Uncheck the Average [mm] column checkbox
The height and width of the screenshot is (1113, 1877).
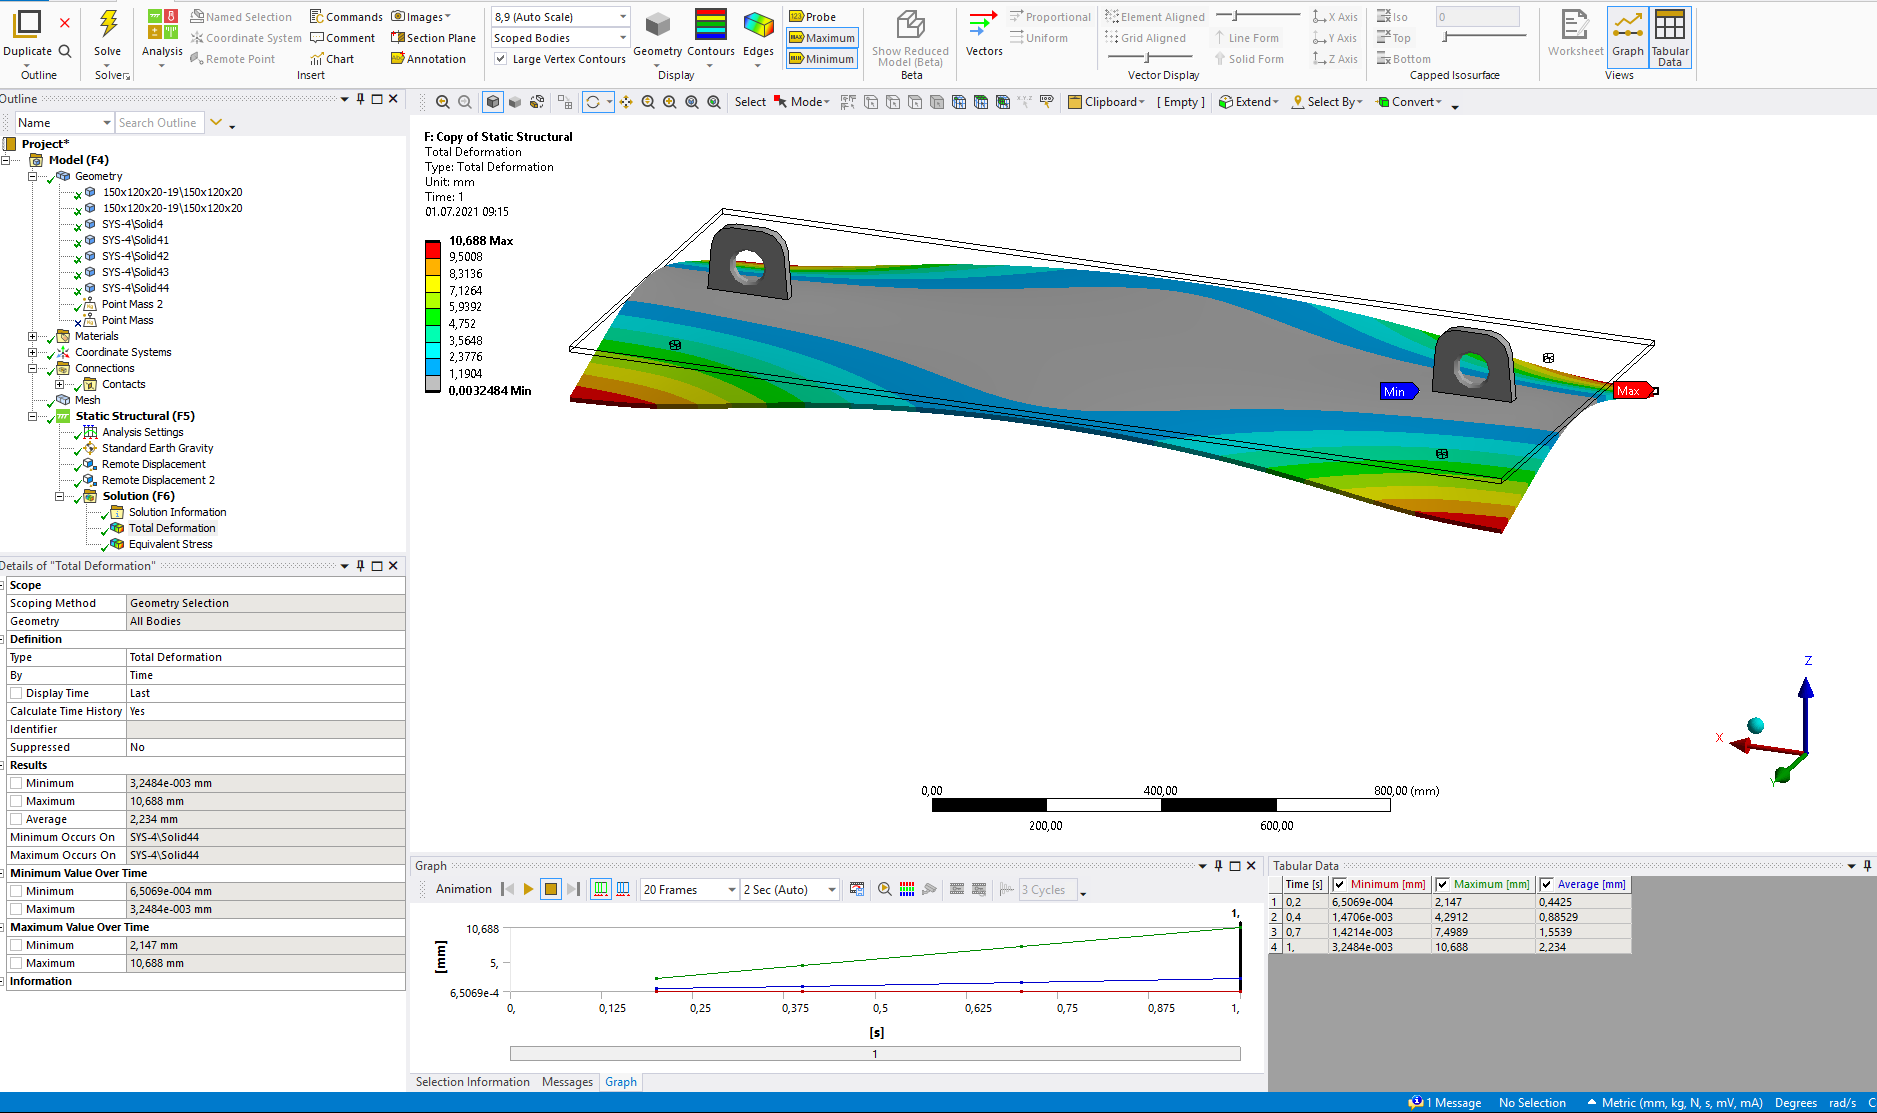(1546, 884)
